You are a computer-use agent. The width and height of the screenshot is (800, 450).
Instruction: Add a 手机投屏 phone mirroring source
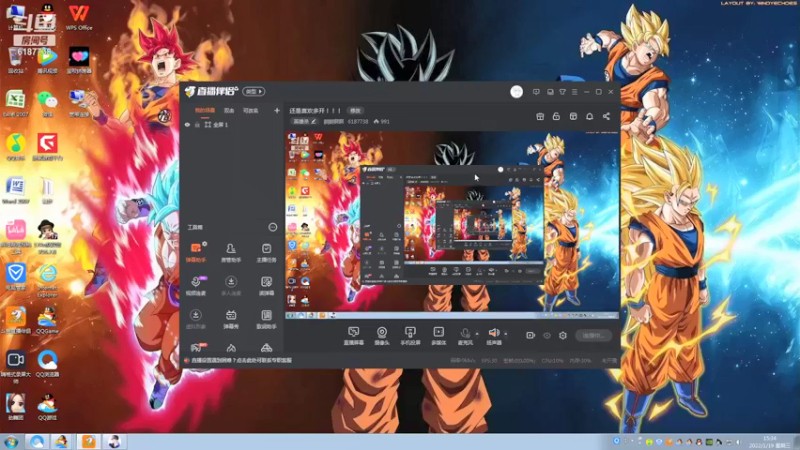[410, 336]
